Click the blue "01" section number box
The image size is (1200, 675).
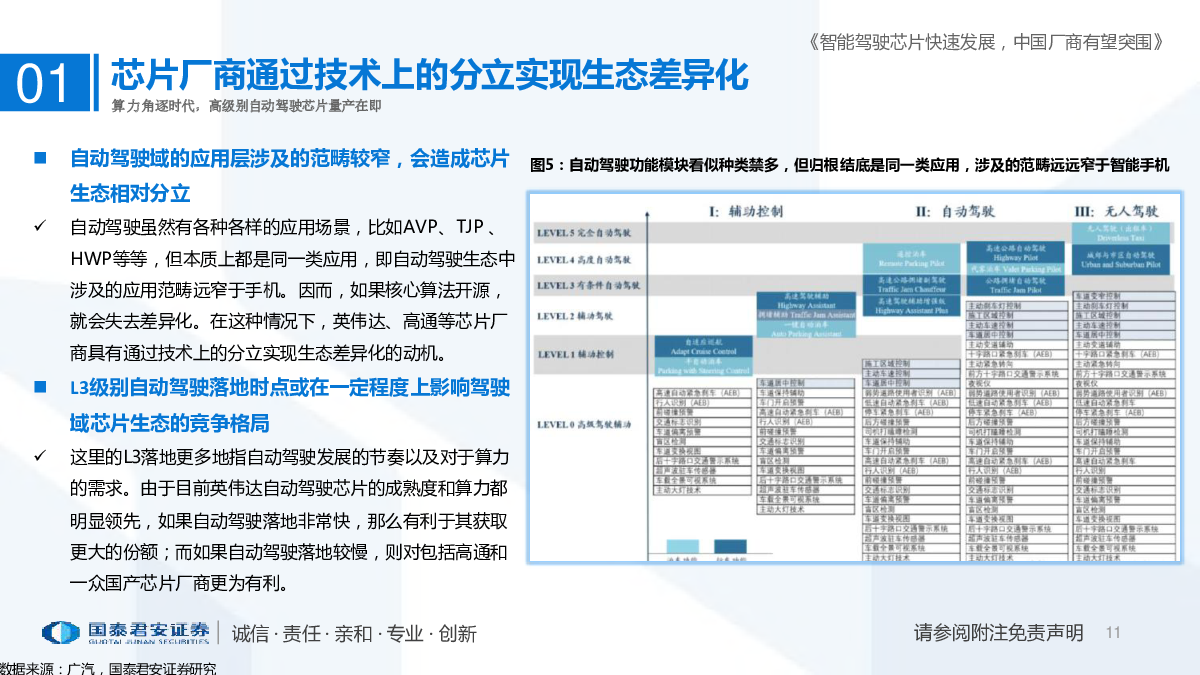(45, 84)
